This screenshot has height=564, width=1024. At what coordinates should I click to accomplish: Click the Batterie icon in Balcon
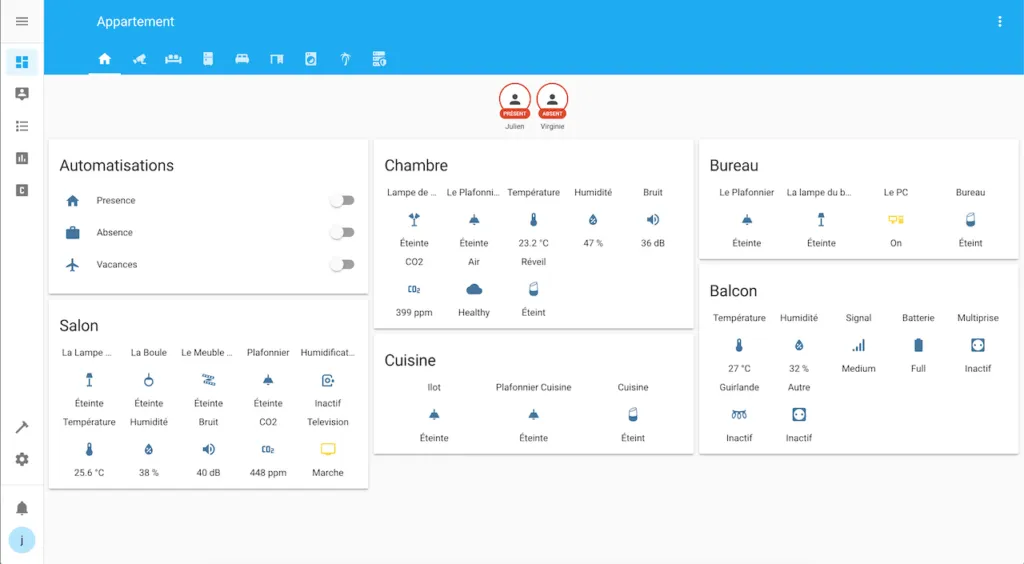[918, 345]
